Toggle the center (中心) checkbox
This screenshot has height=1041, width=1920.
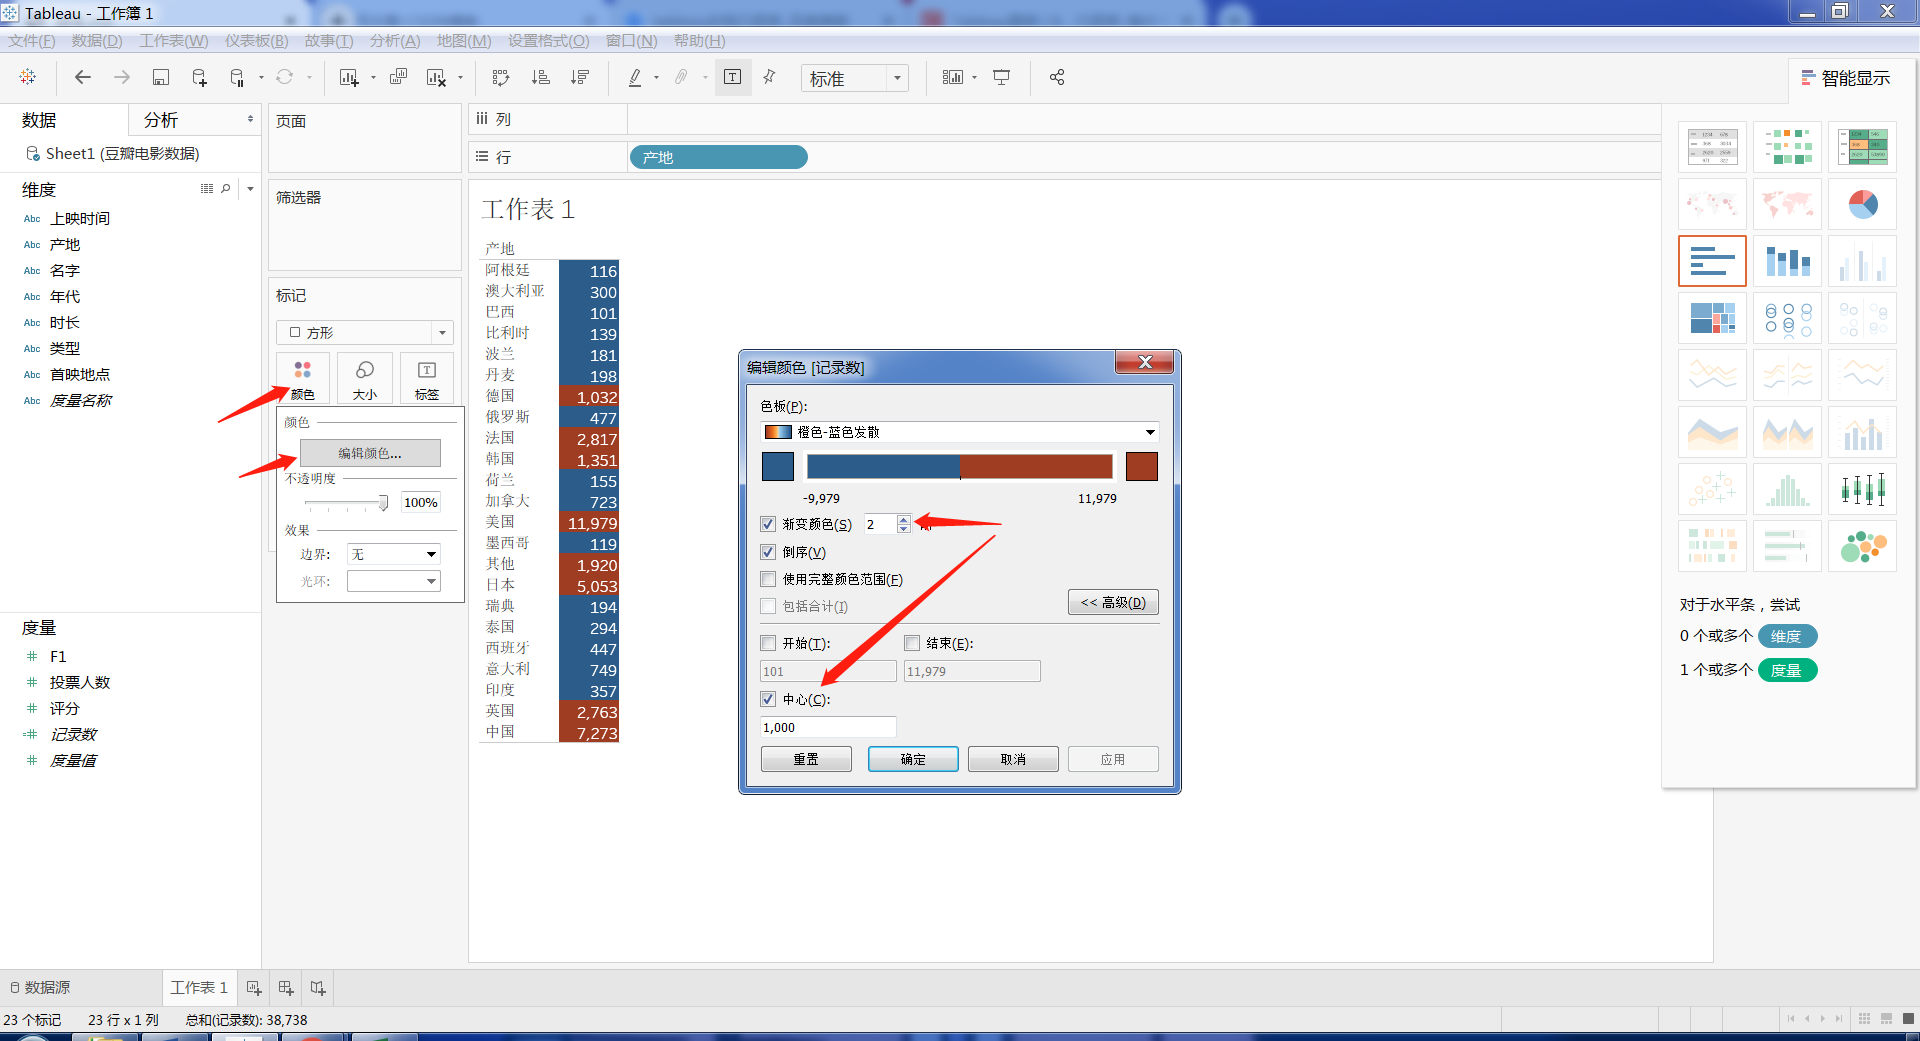[x=768, y=699]
